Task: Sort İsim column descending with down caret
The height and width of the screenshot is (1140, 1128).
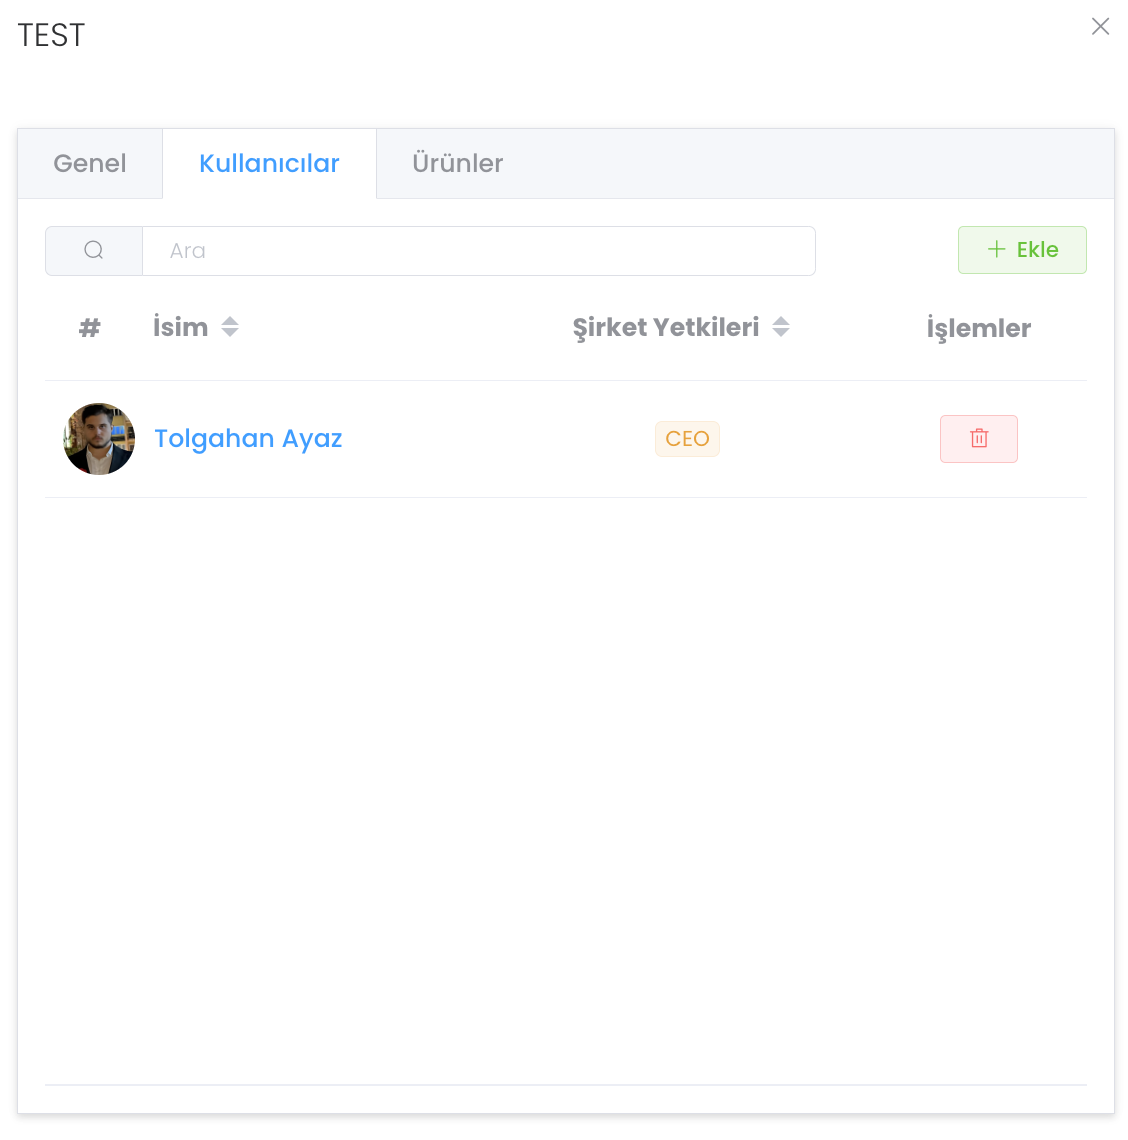Action: pos(230,333)
